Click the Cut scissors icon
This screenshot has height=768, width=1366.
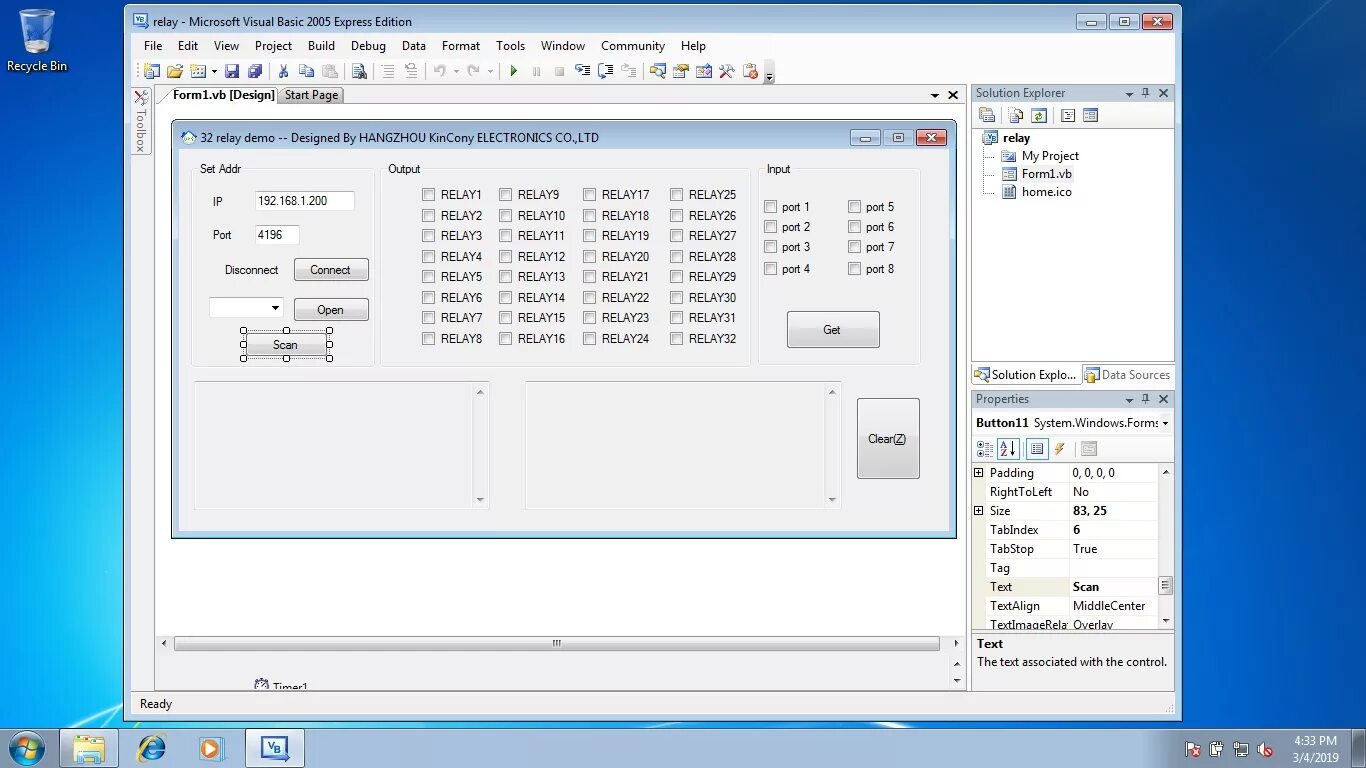pos(284,71)
